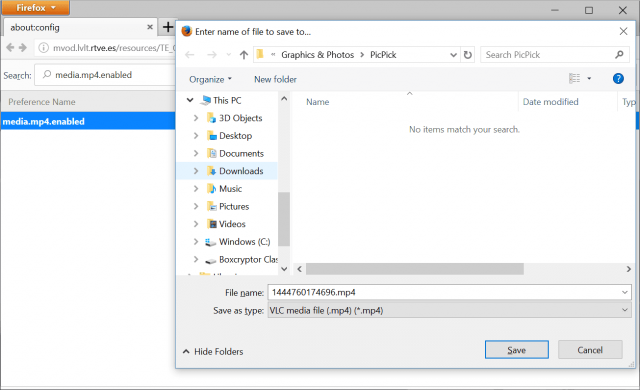Close the save dialog window
Viewport: 640px width, 390px height.
623,31
